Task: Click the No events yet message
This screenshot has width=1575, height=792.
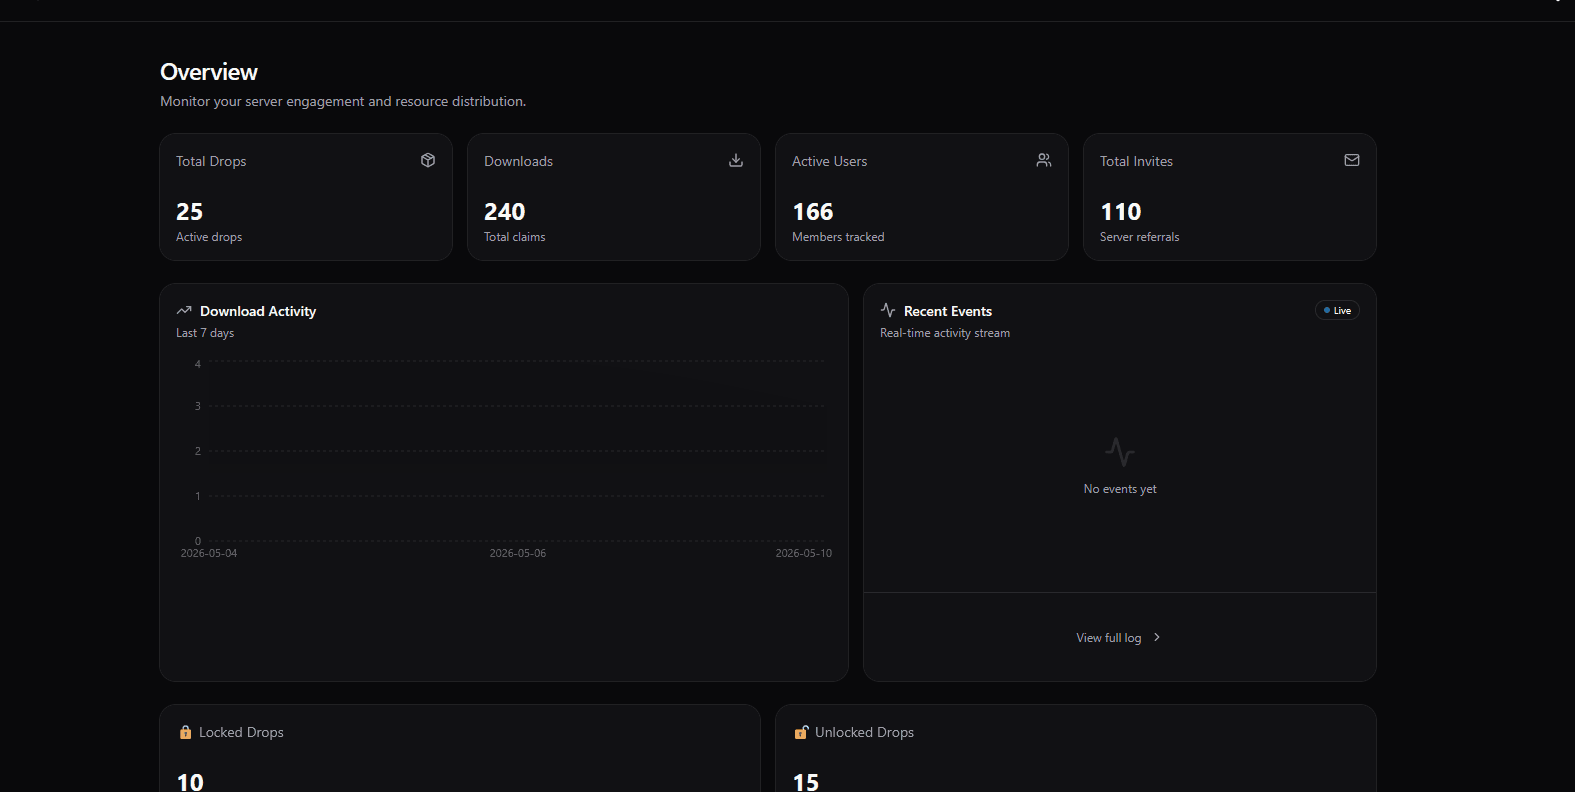Action: 1120,489
